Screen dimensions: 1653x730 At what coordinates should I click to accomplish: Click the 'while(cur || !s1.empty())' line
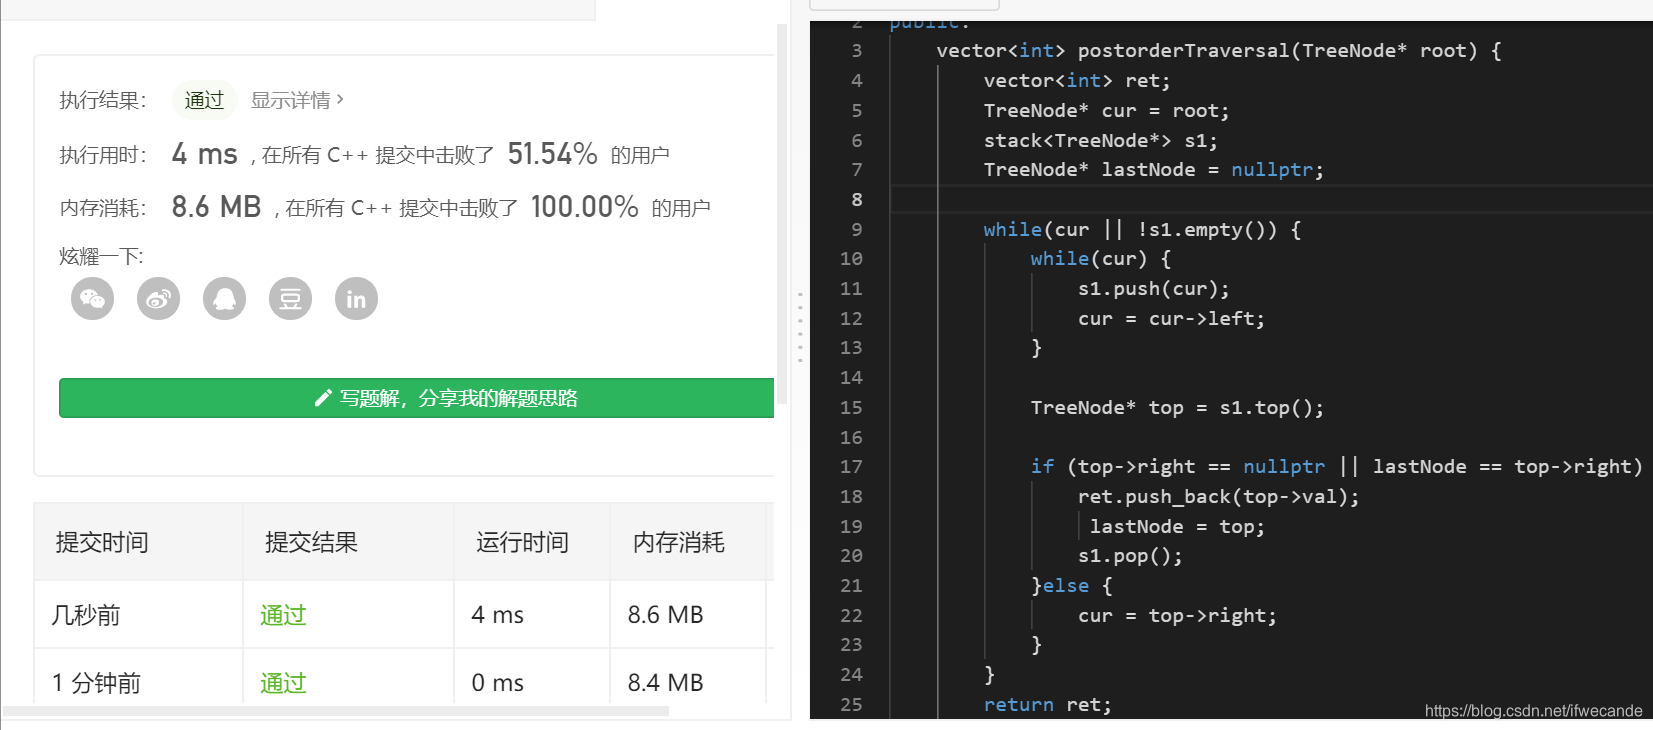[x=1142, y=230]
